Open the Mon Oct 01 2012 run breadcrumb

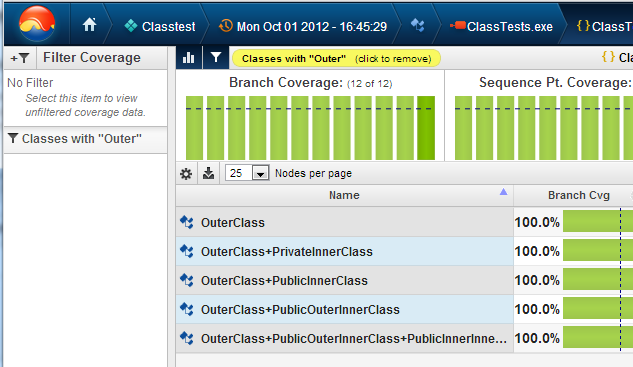point(303,27)
